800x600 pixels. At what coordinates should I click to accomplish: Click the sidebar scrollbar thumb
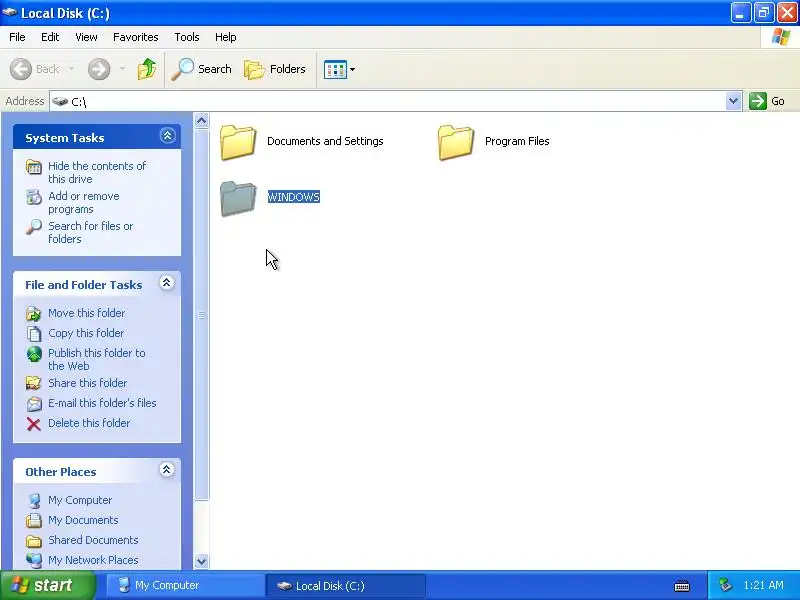coord(202,315)
